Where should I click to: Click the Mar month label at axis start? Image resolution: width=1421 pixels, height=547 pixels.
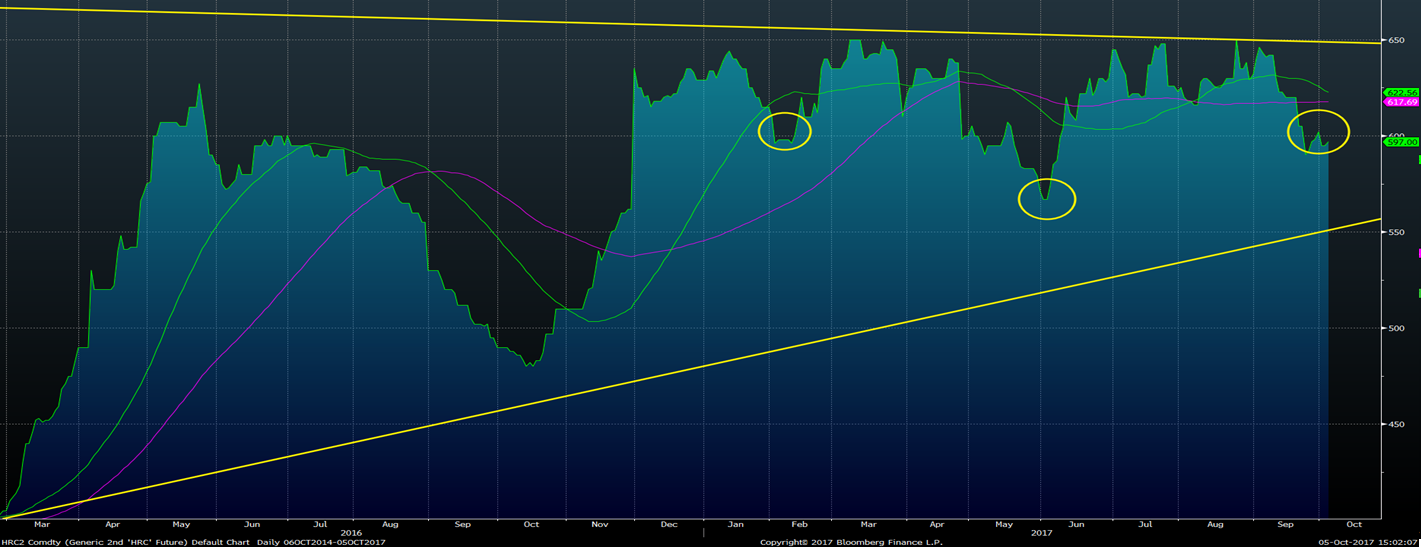(x=42, y=523)
